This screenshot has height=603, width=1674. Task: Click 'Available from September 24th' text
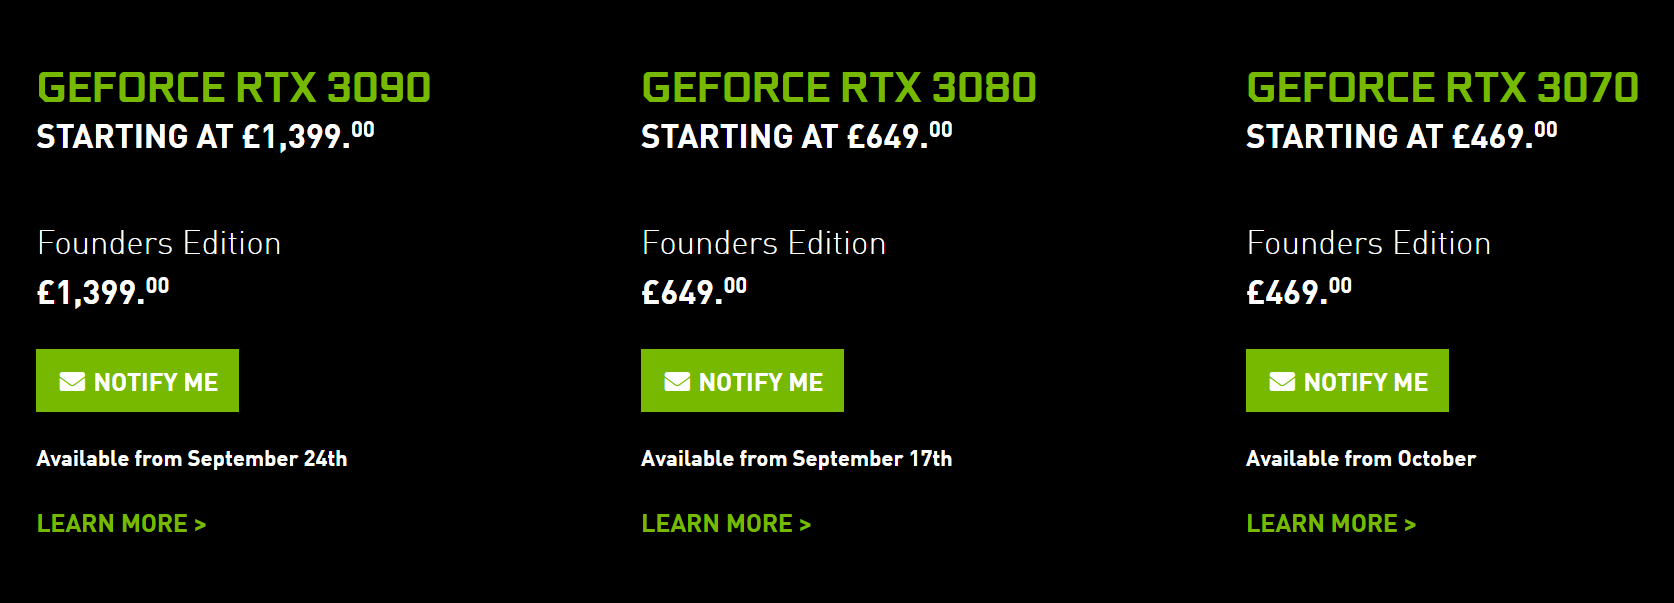192,459
